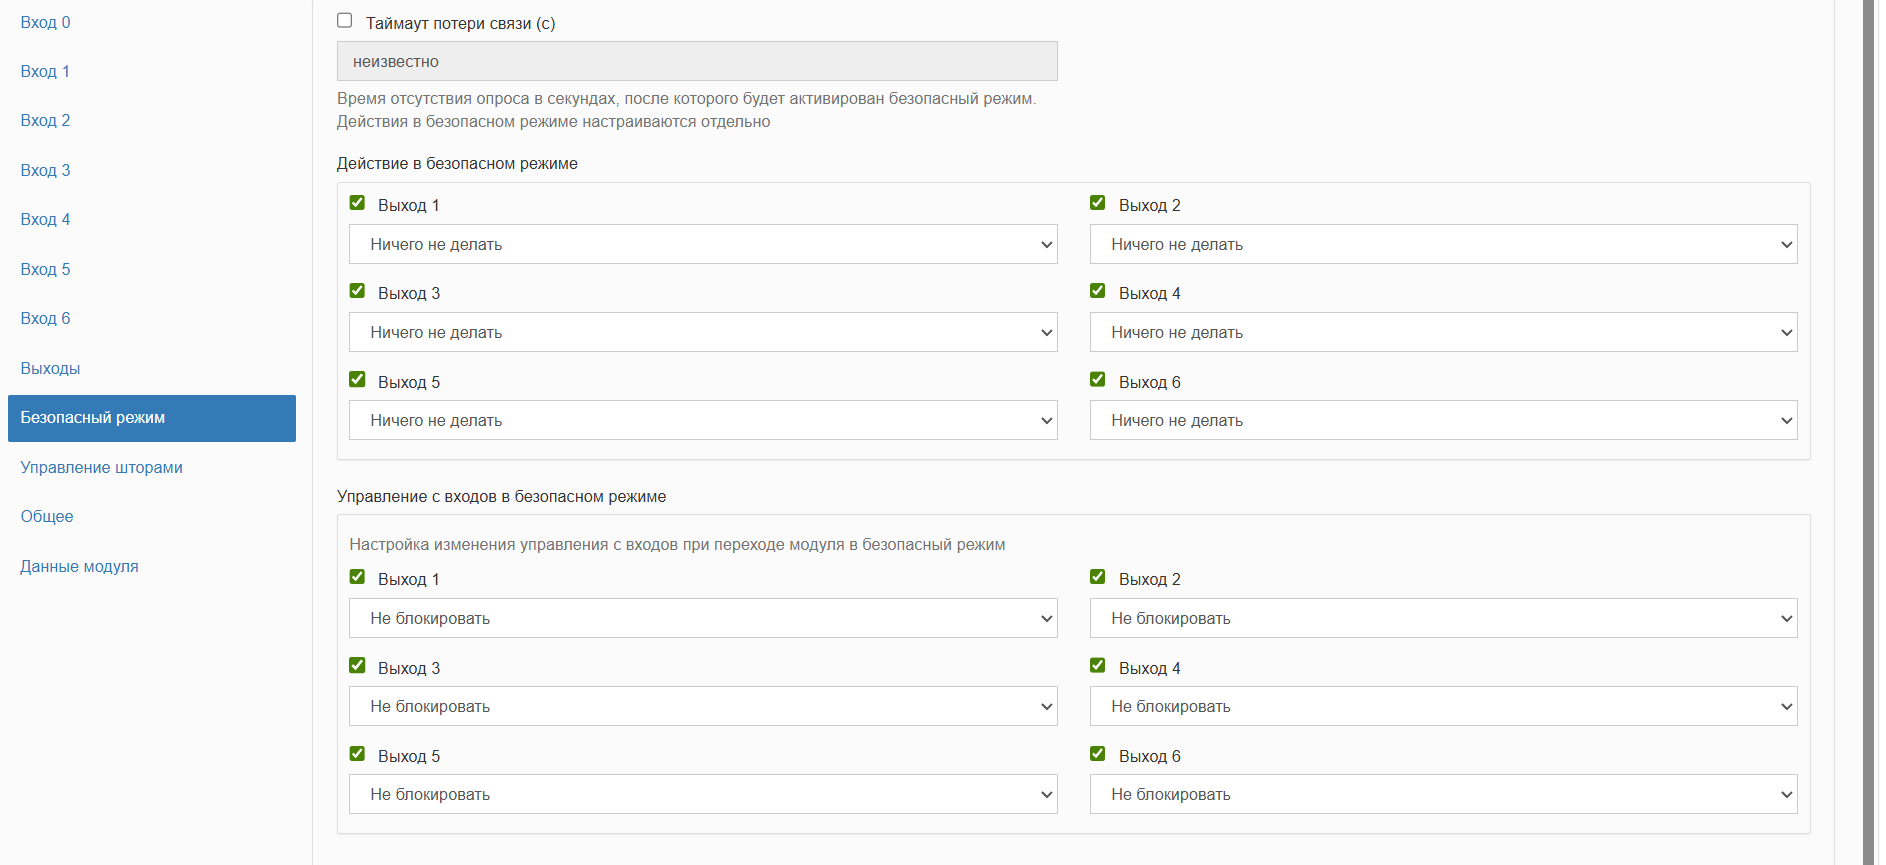Open Выход 1 Не блокировать dropdown
This screenshot has height=865, width=1886.
(703, 618)
